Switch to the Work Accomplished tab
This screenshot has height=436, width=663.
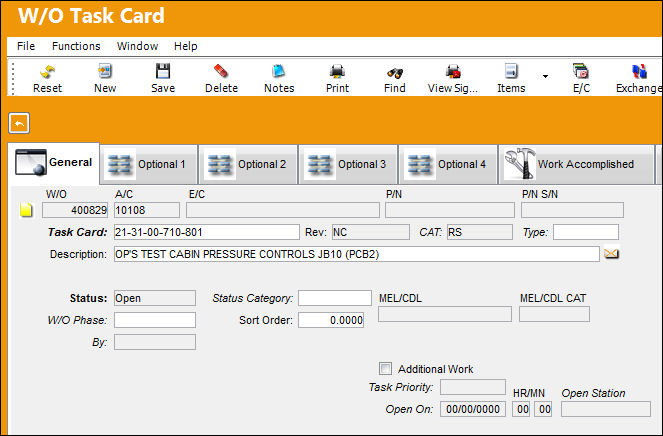pos(577,164)
